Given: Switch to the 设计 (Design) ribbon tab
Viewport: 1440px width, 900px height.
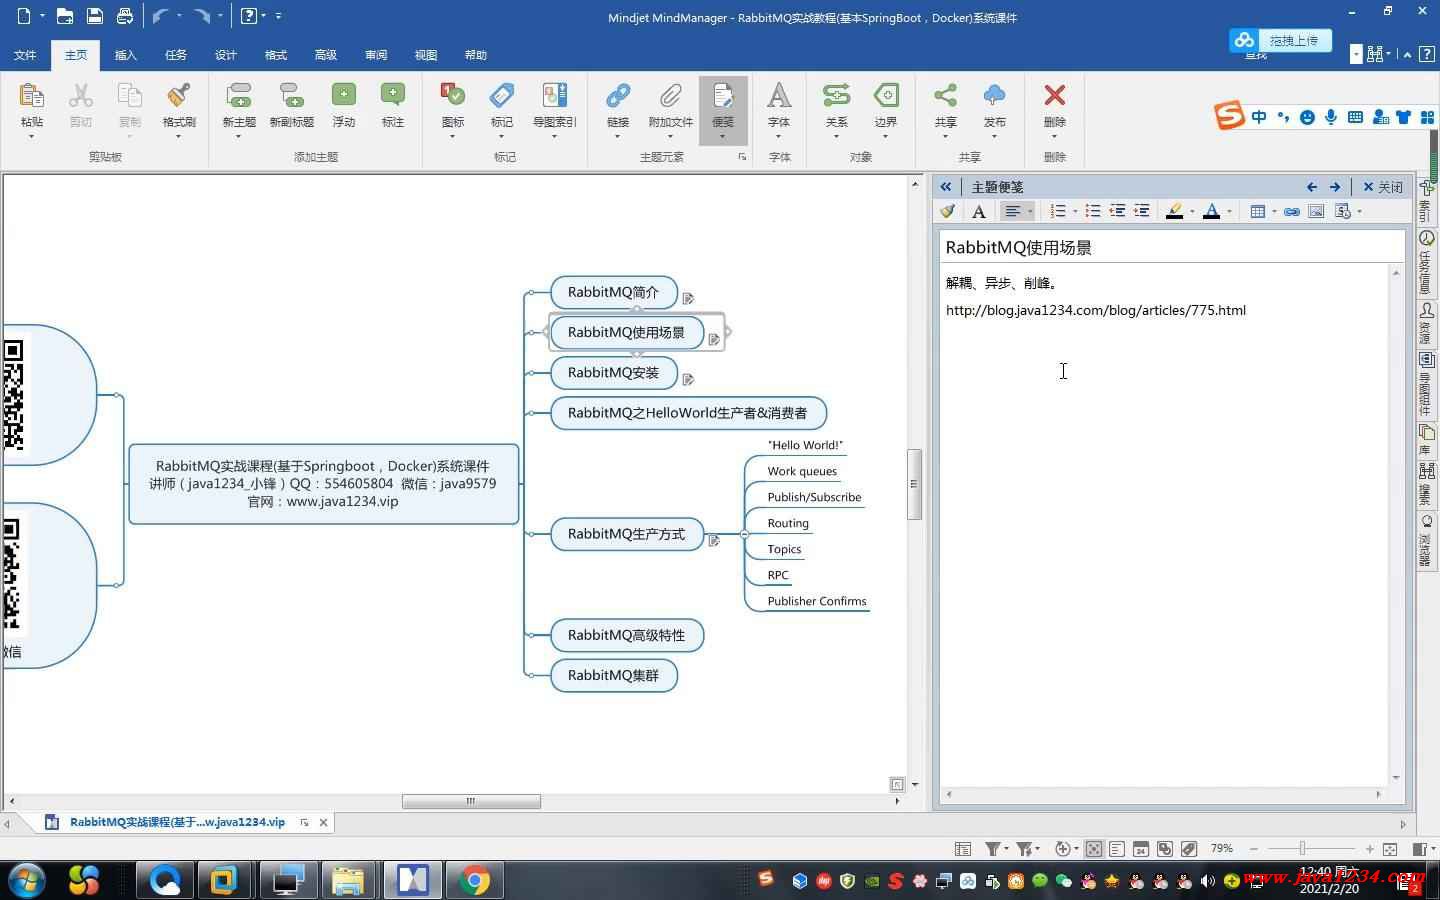Looking at the screenshot, I should point(226,55).
